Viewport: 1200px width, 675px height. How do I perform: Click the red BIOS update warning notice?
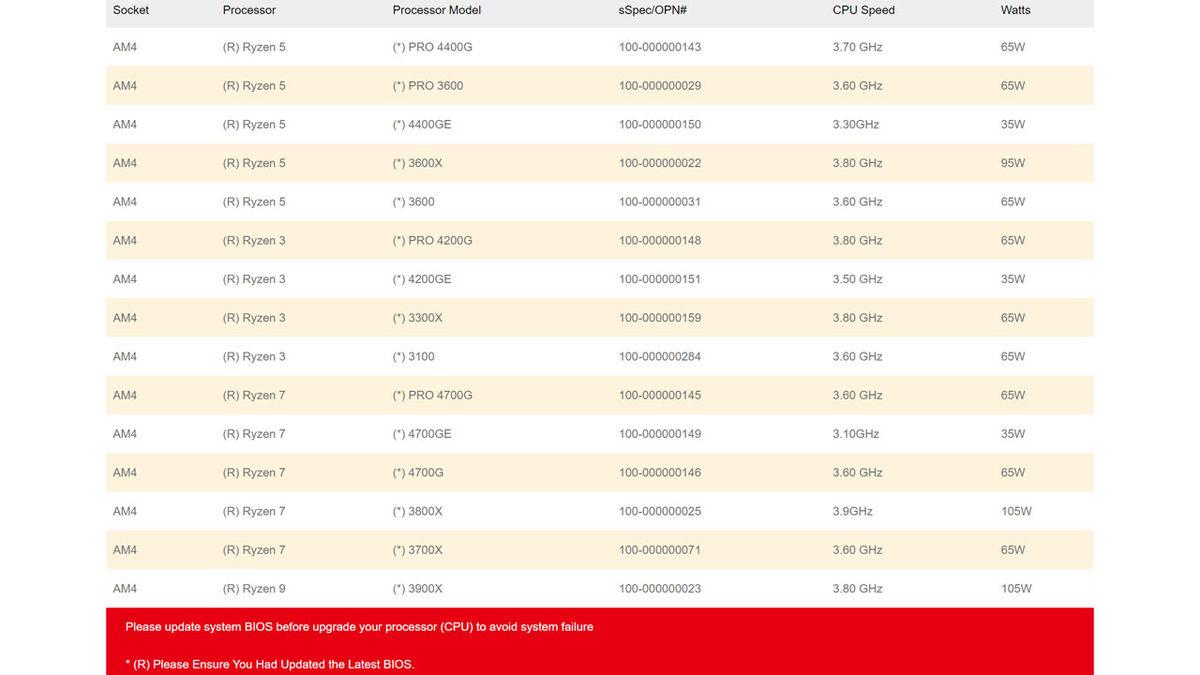(x=359, y=627)
